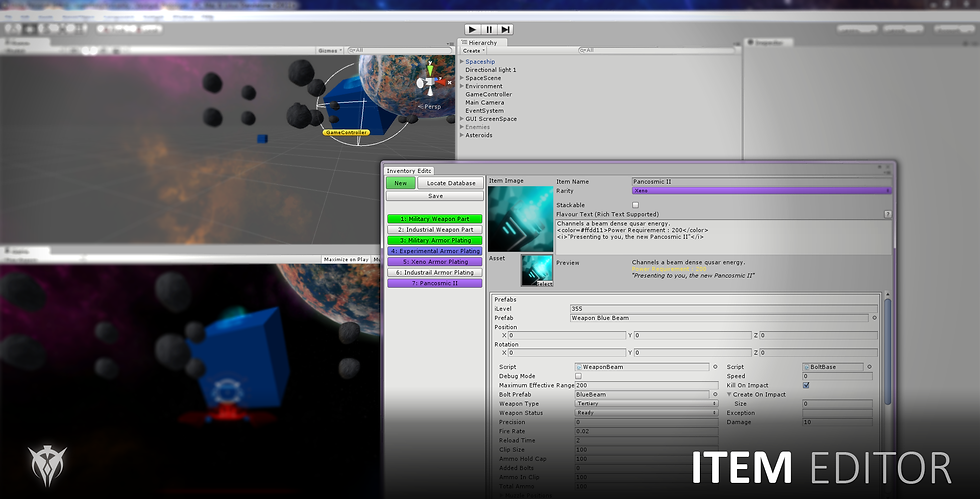The width and height of the screenshot is (980, 499).
Task: Click into the Flavour Text area
Action: click(x=723, y=236)
